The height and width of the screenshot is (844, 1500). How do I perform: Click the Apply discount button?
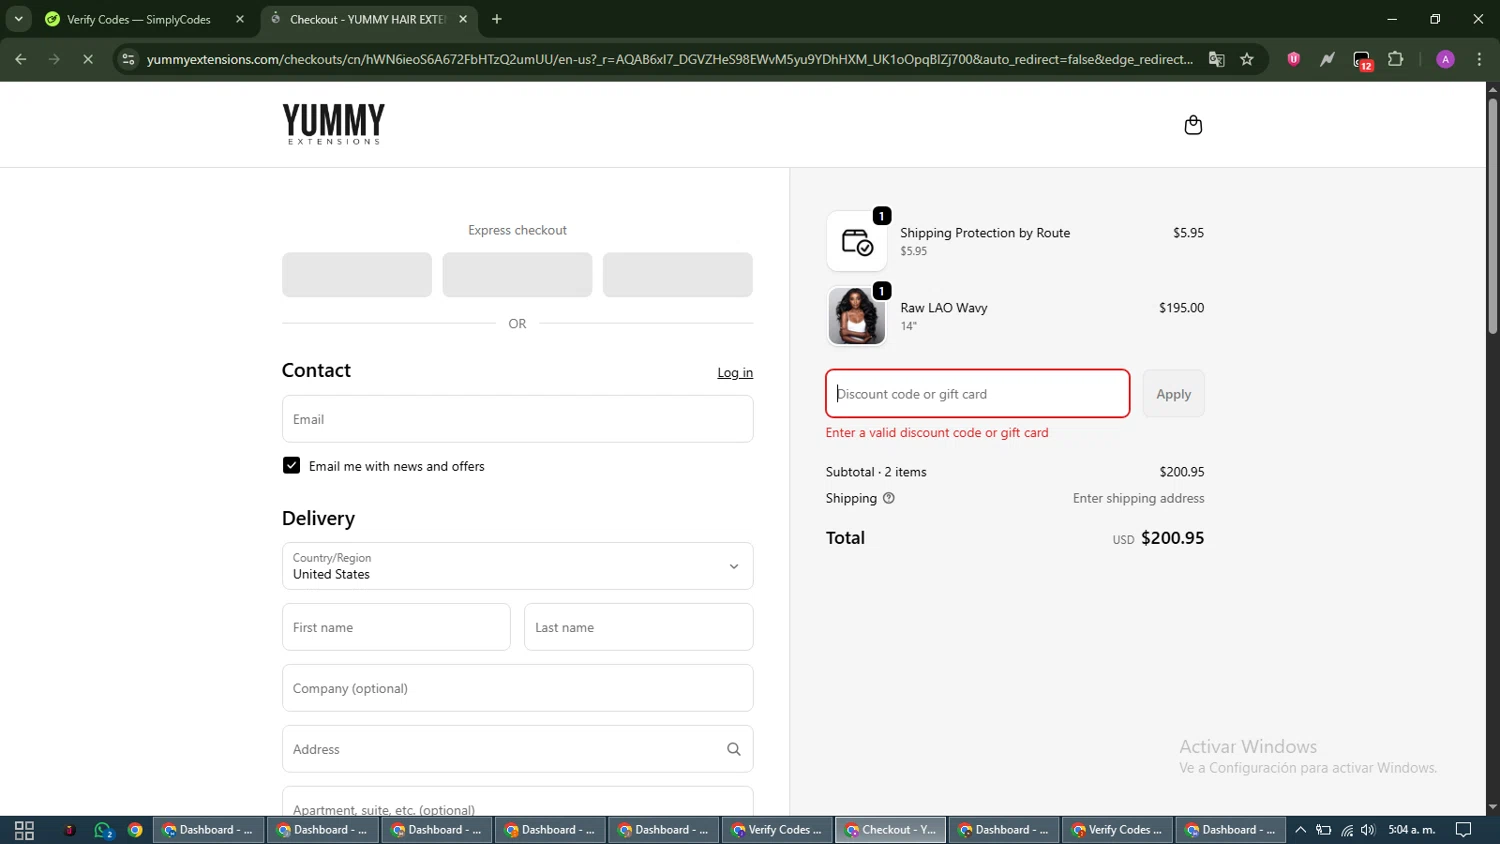(x=1173, y=394)
